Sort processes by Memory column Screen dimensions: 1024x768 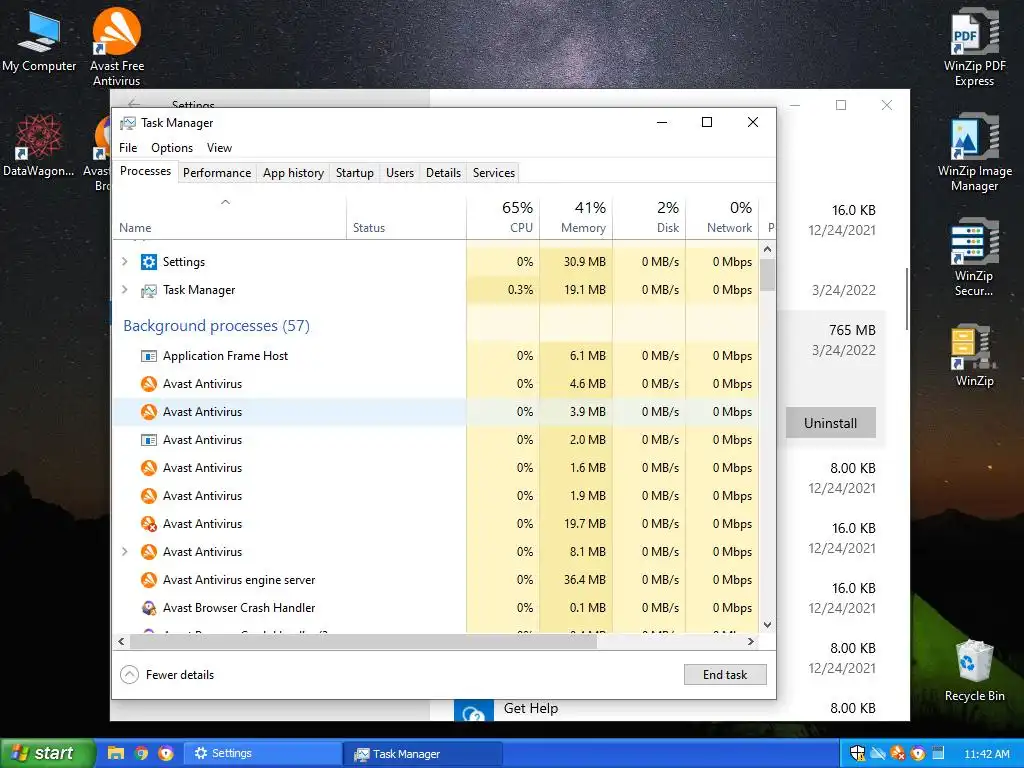576,217
